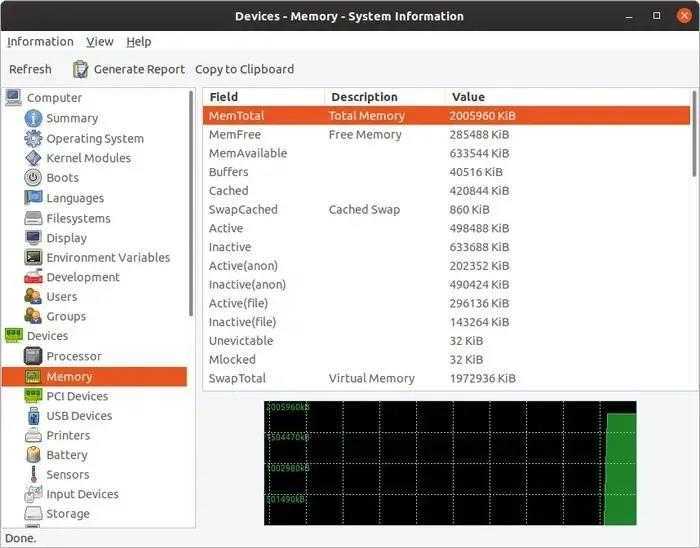Click the Processor chip icon
Screen dimensions: 700x548
pos(33,356)
